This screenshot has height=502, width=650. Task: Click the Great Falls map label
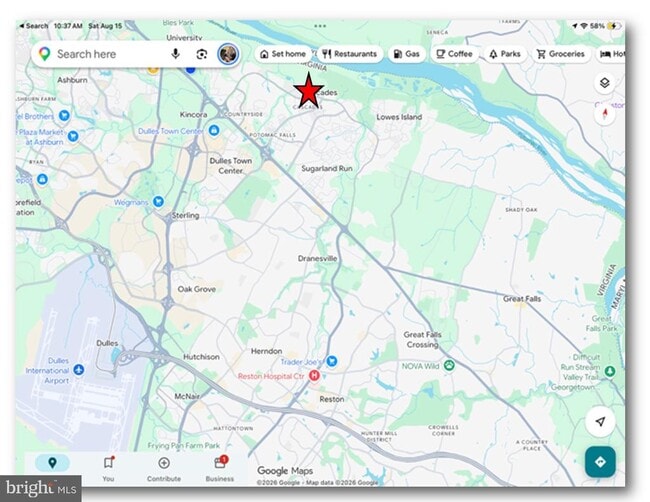click(522, 298)
